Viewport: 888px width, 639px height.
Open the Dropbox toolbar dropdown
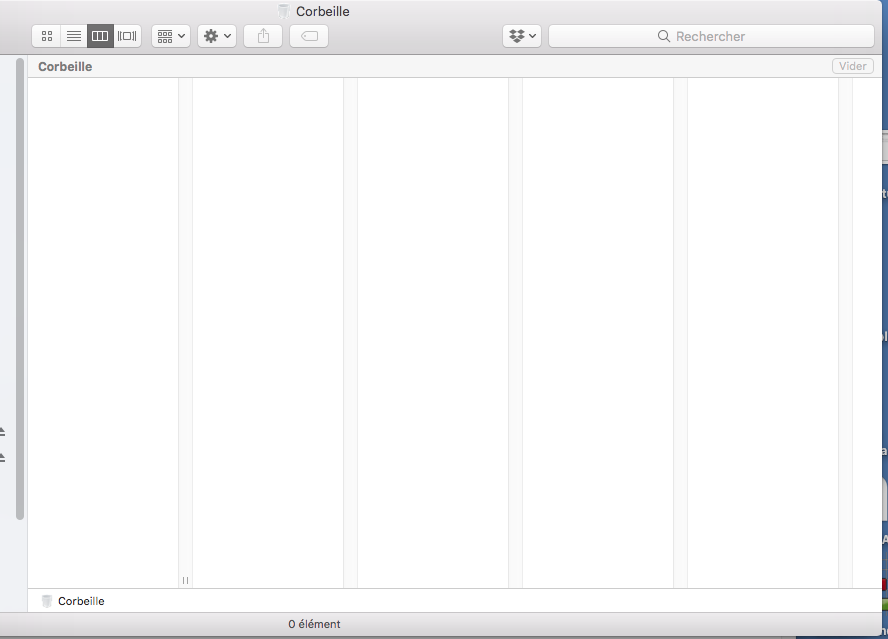[522, 36]
